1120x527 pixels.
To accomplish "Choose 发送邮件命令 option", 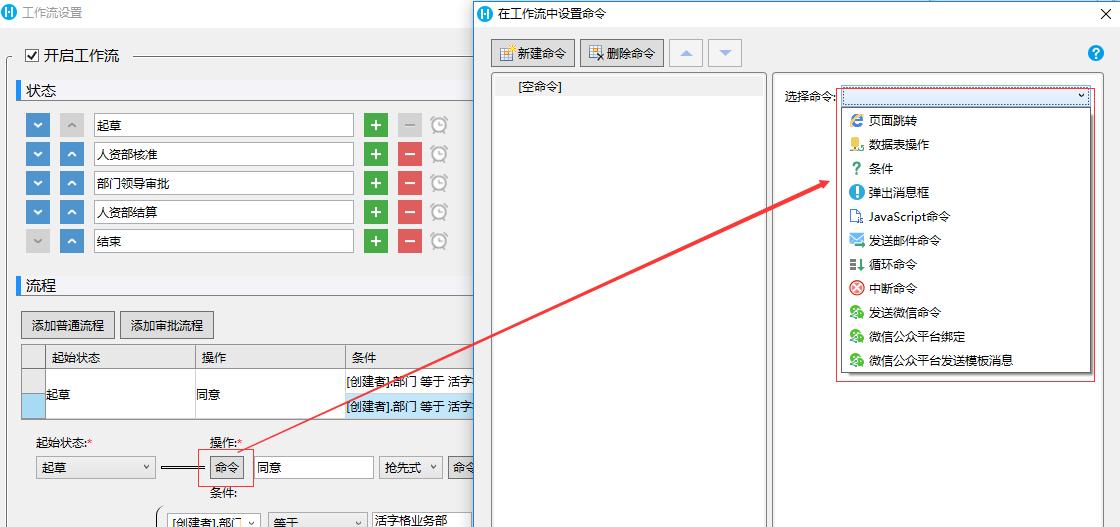I will tap(964, 241).
